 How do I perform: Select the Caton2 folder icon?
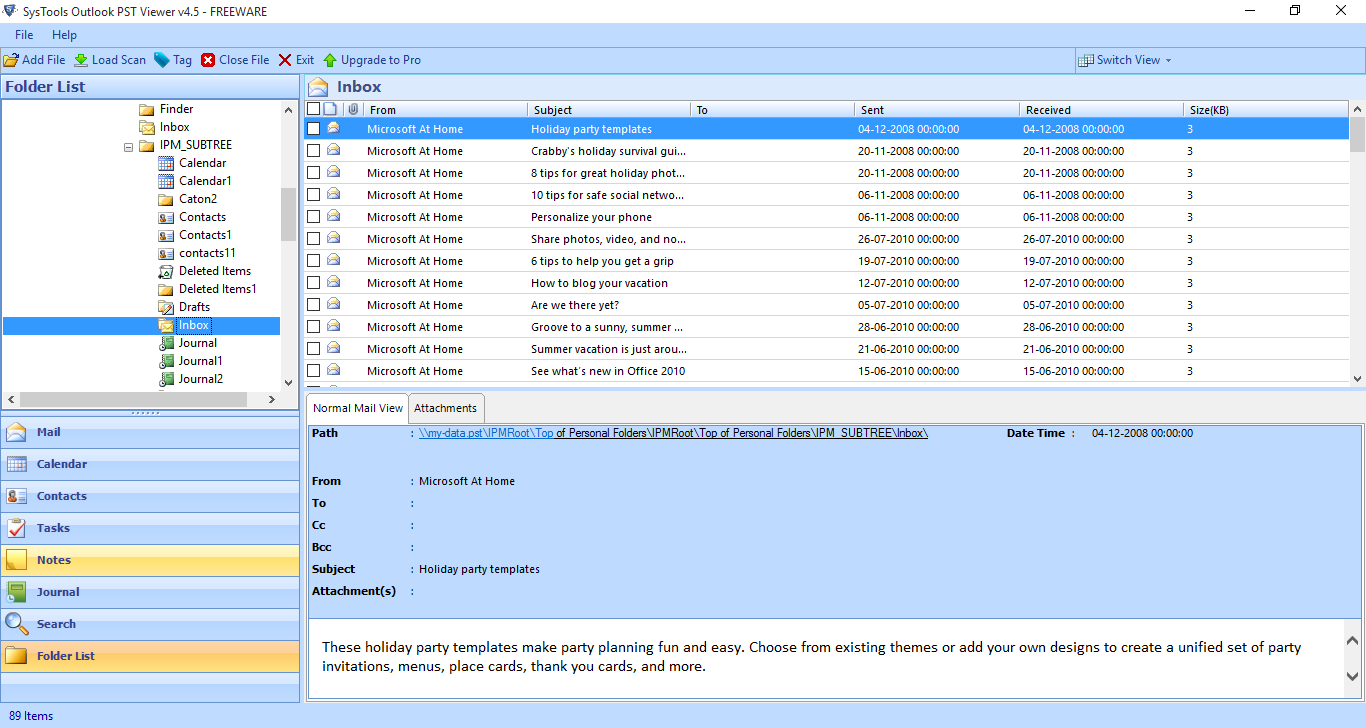coord(166,199)
